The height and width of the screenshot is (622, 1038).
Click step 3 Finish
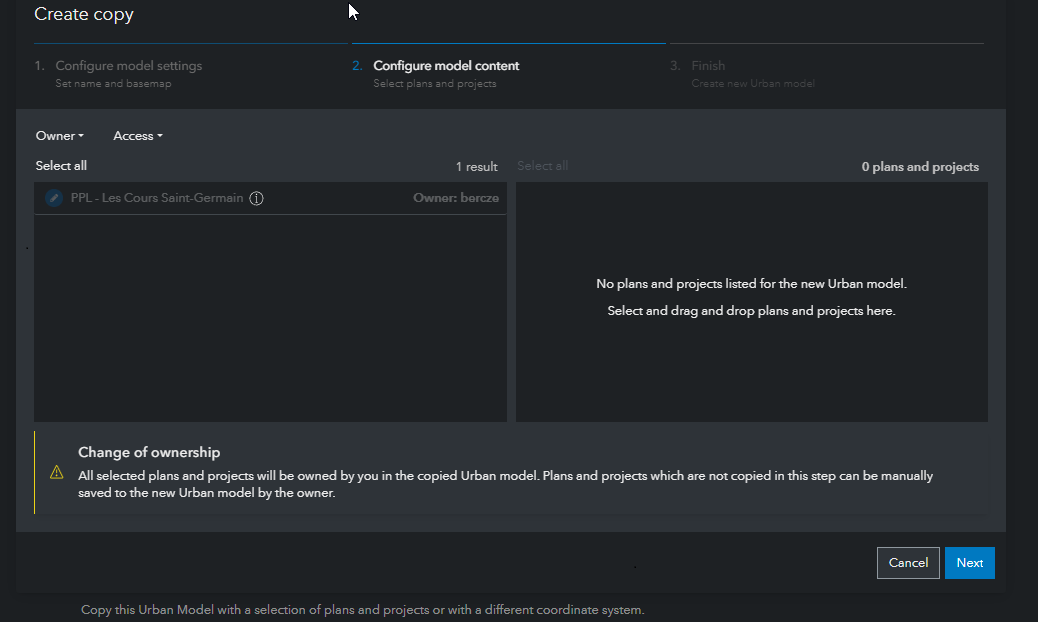click(x=708, y=65)
